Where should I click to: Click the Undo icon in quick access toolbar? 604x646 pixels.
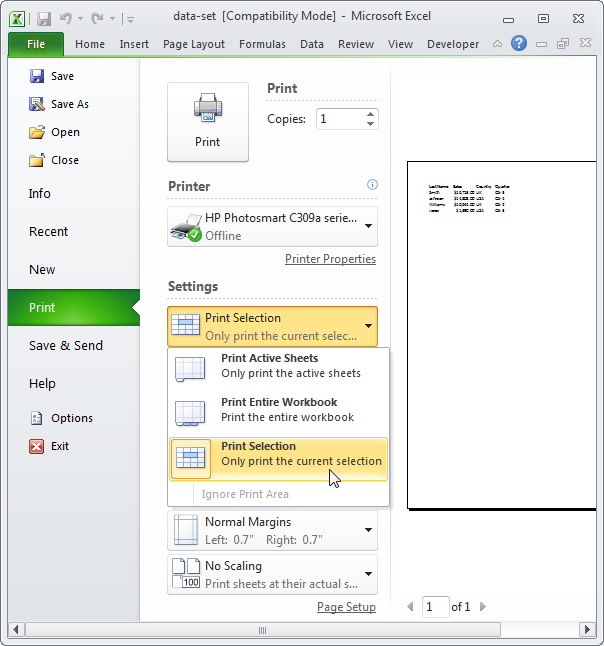click(x=66, y=19)
